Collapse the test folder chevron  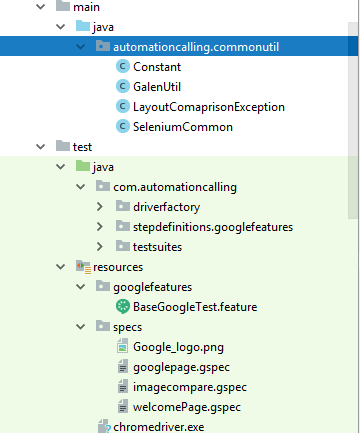[41, 147]
